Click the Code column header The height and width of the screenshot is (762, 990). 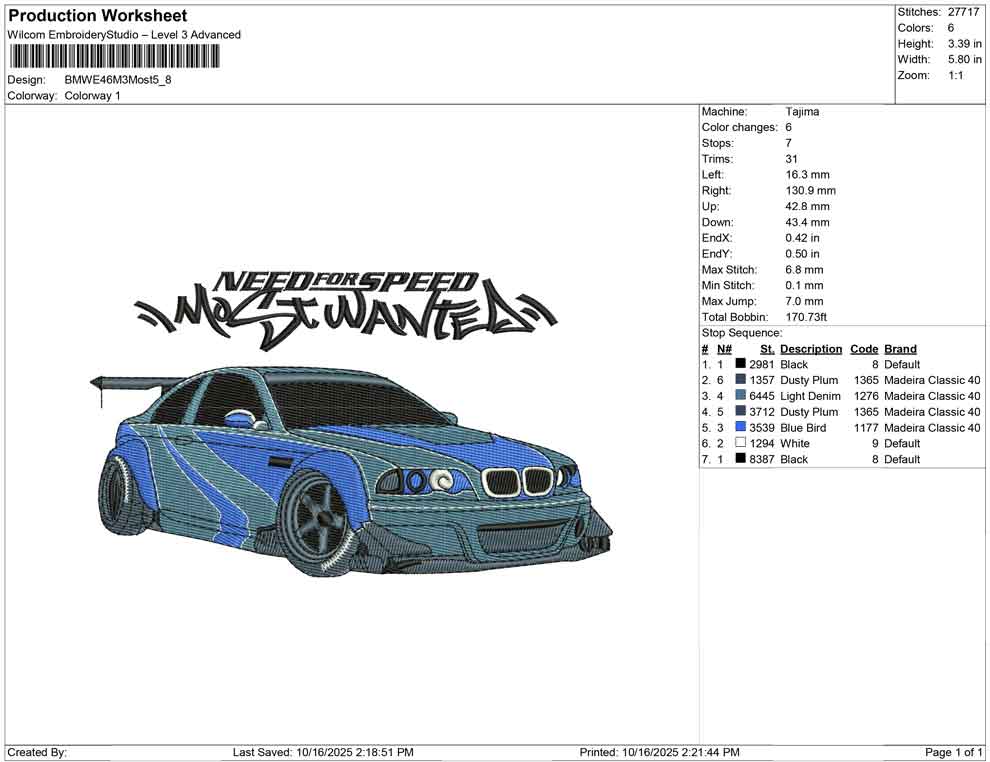point(864,349)
